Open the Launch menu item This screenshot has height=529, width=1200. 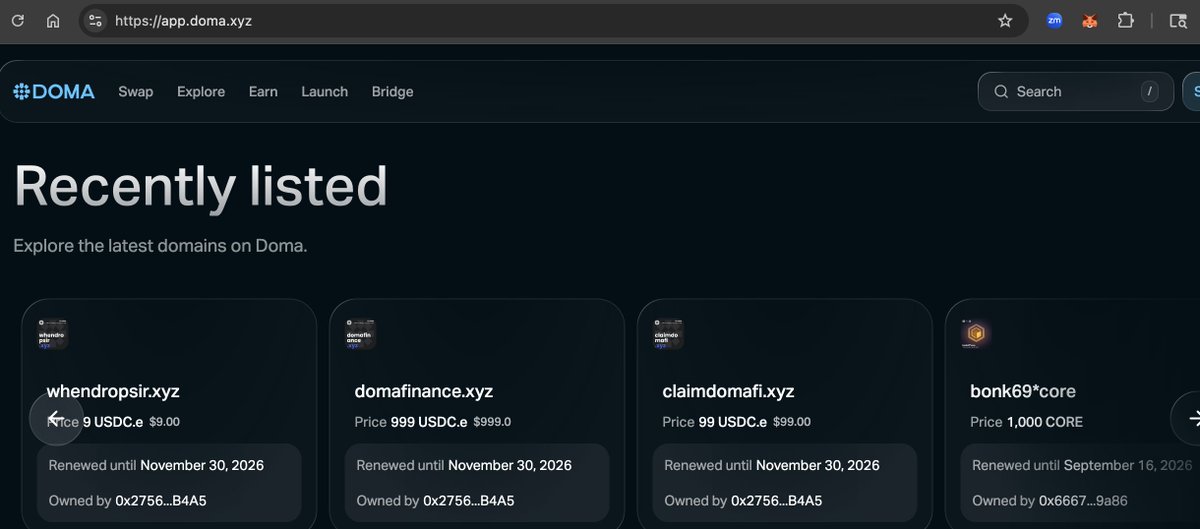click(325, 91)
